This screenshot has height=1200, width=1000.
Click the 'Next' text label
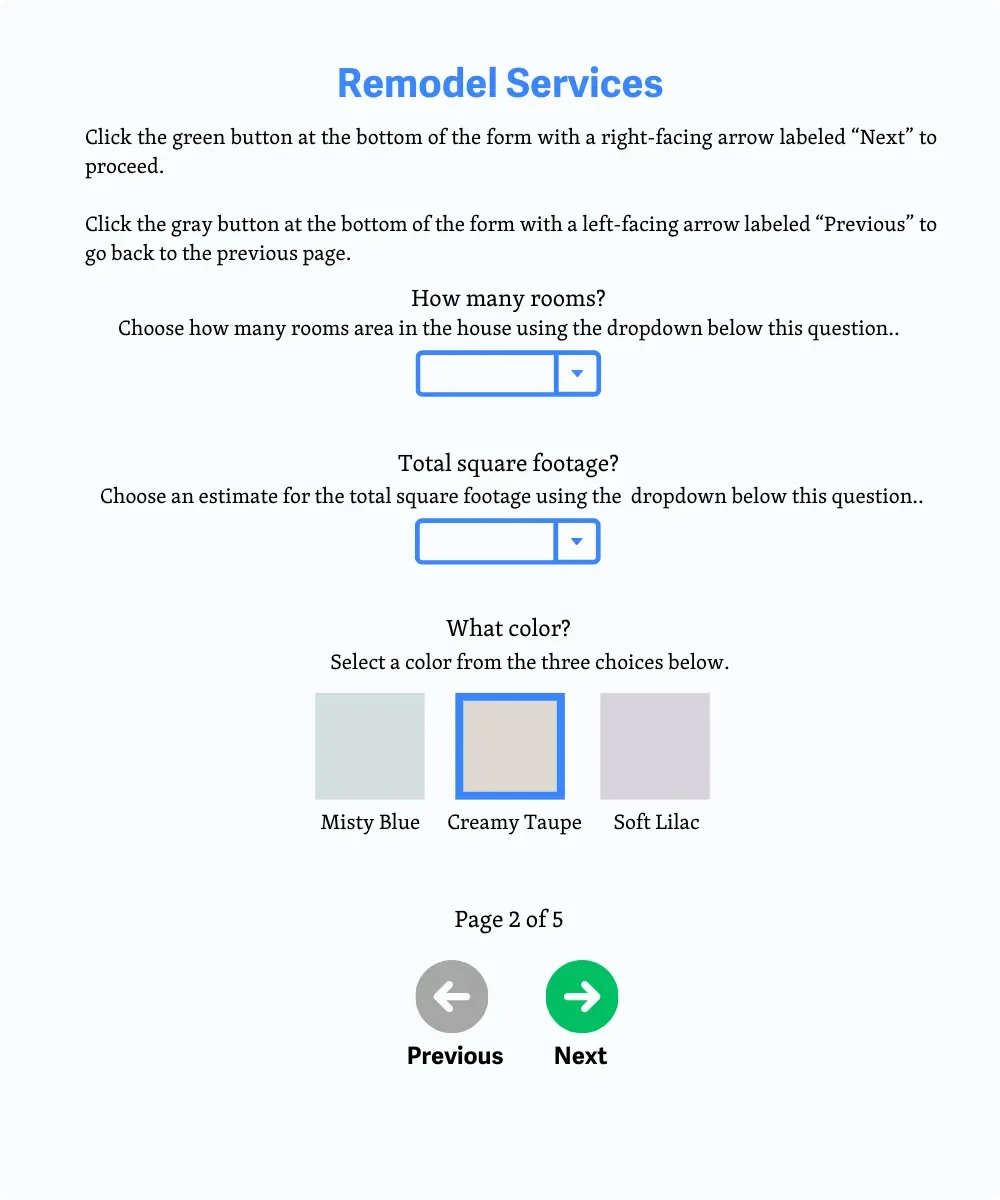point(581,1056)
